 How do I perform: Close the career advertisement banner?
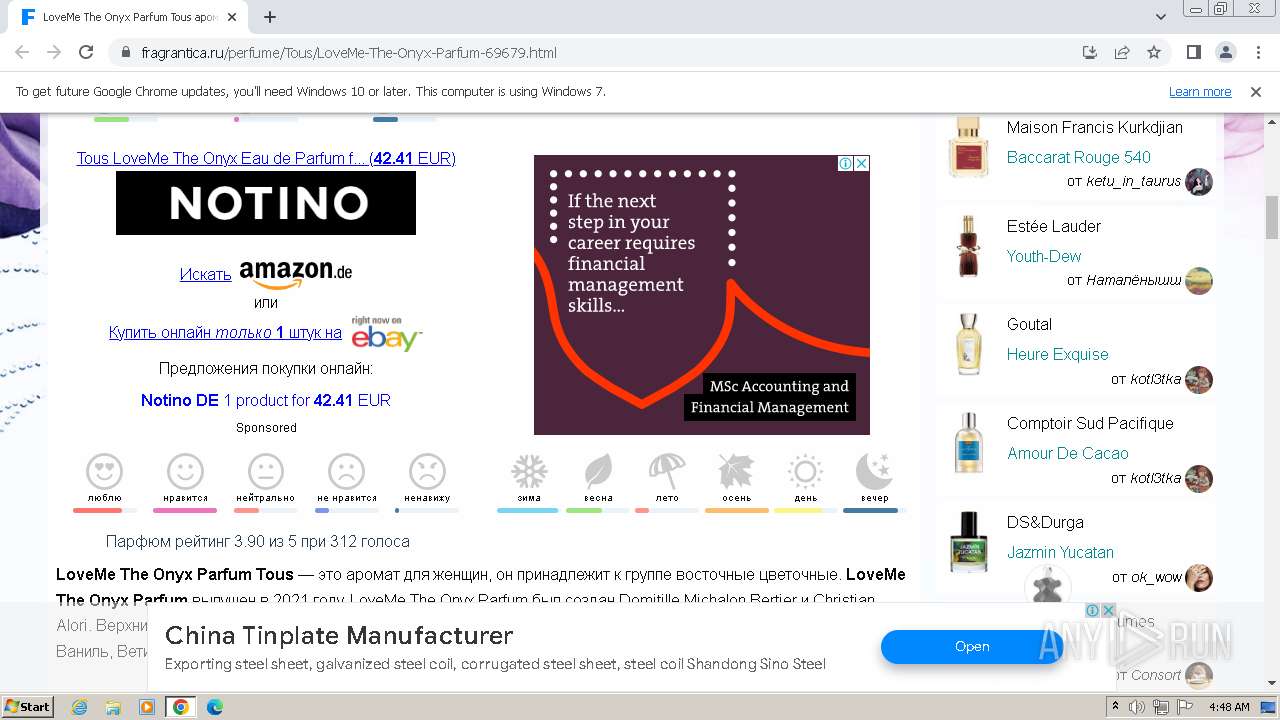tap(861, 163)
